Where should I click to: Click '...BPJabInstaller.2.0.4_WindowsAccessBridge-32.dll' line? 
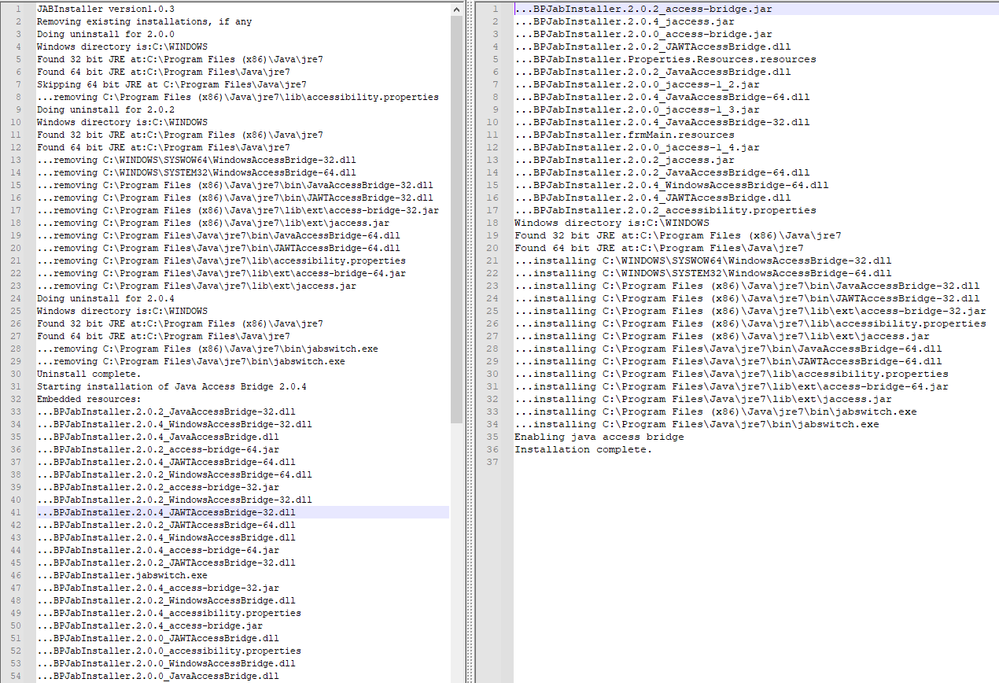pyautogui.click(x=175, y=424)
